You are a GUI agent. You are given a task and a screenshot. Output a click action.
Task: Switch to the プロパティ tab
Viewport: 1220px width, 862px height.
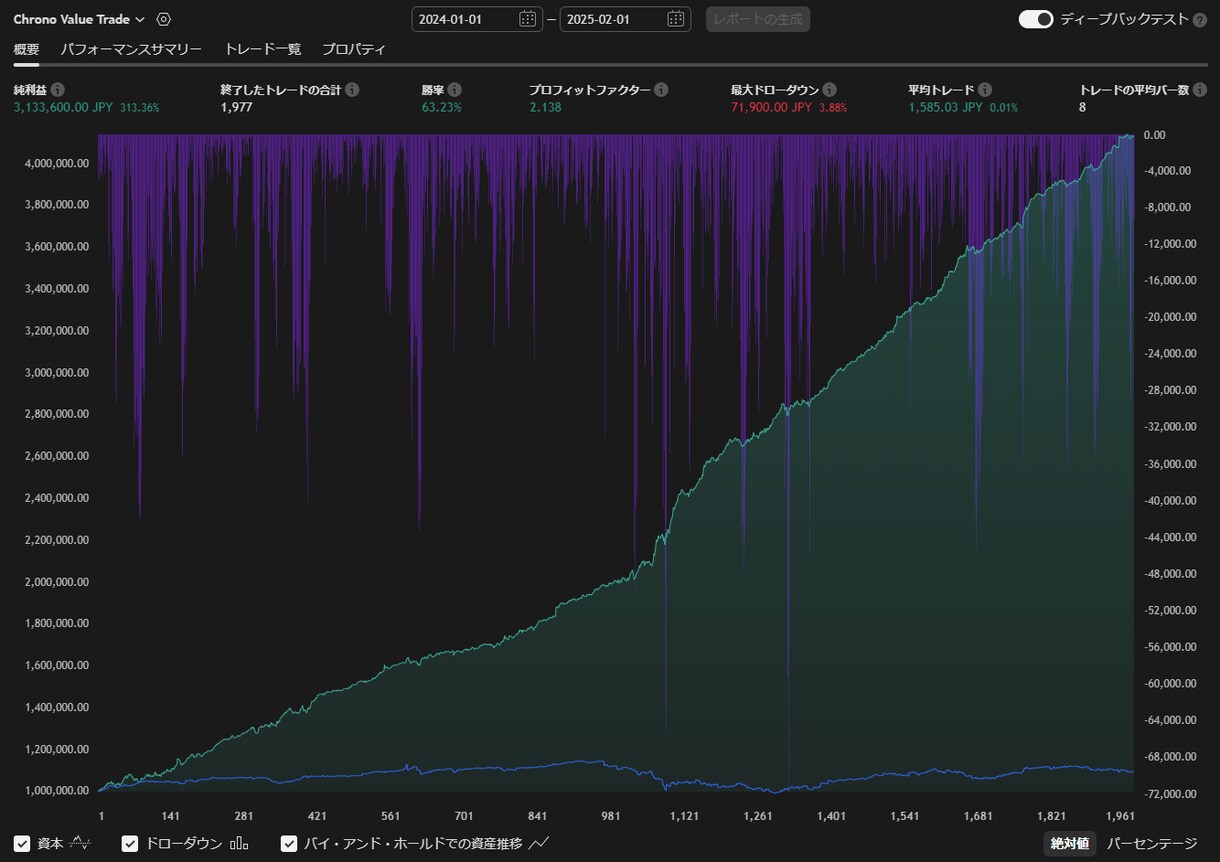point(353,49)
